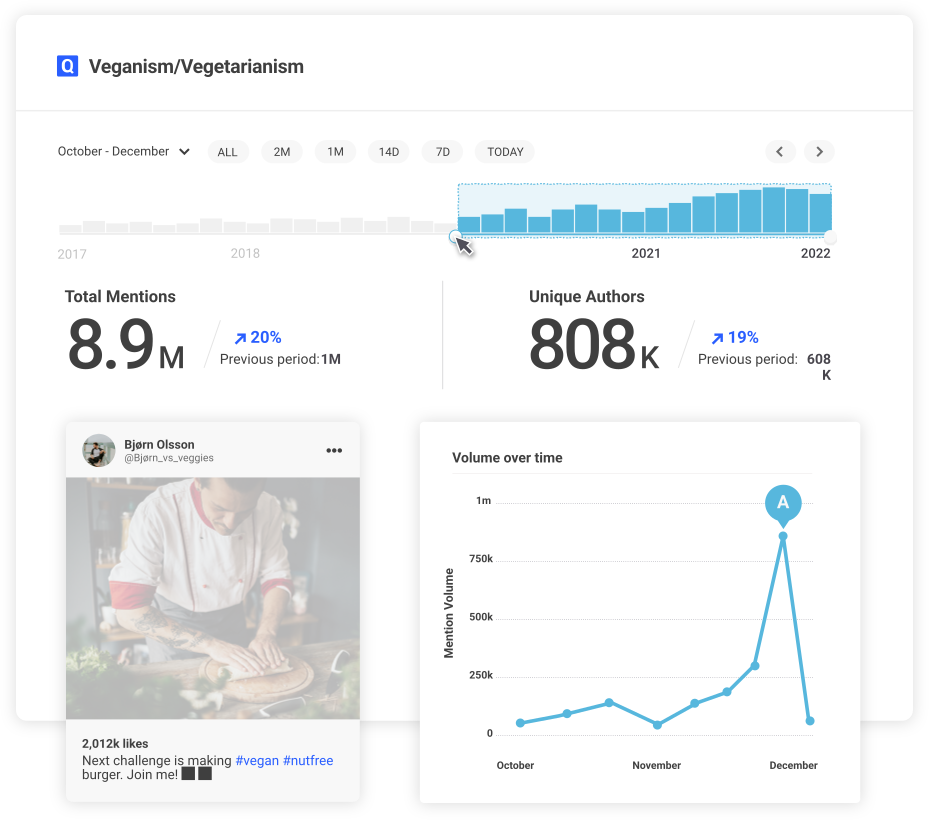Click the 20% mentions increase indicator
The width and height of the screenshot is (929, 820).
point(258,337)
